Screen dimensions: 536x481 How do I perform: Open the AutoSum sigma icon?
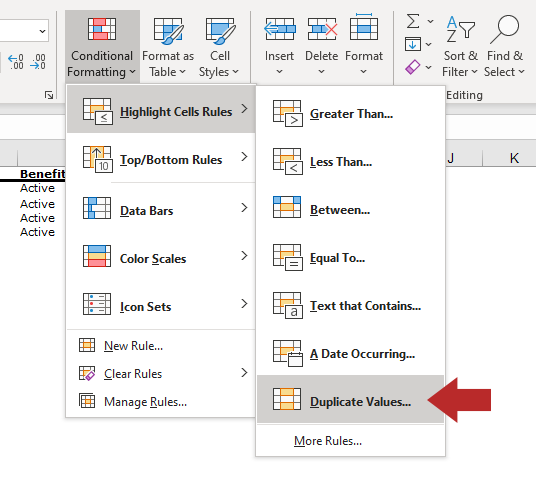[x=413, y=21]
